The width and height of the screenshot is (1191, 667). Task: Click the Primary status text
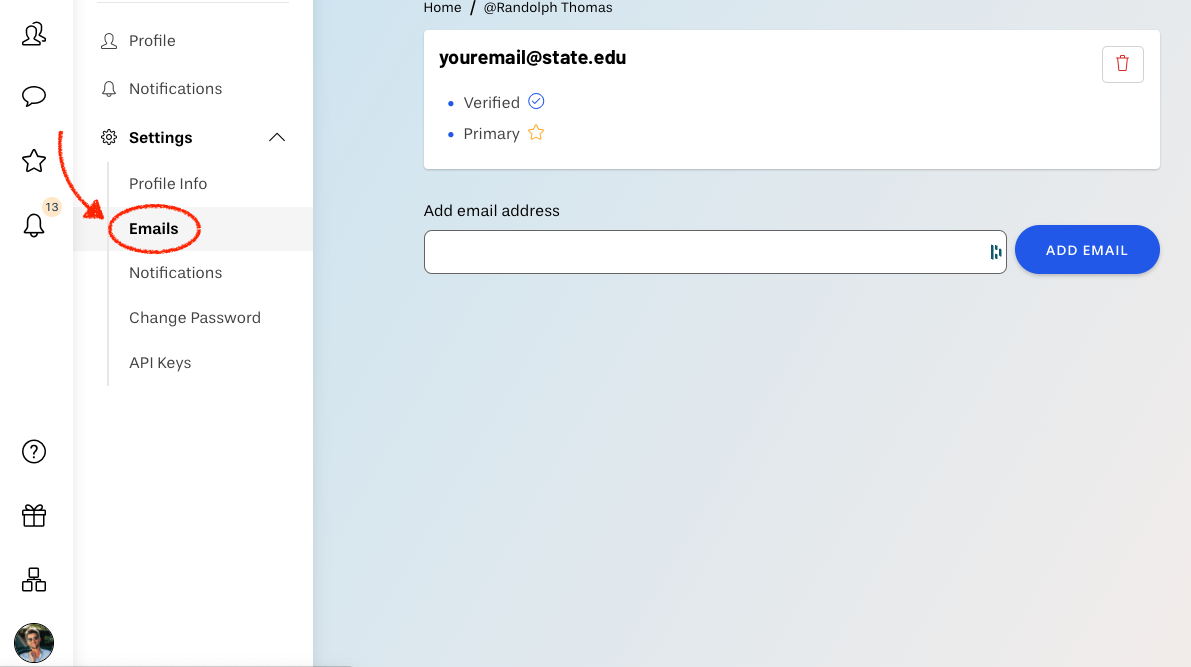(491, 134)
